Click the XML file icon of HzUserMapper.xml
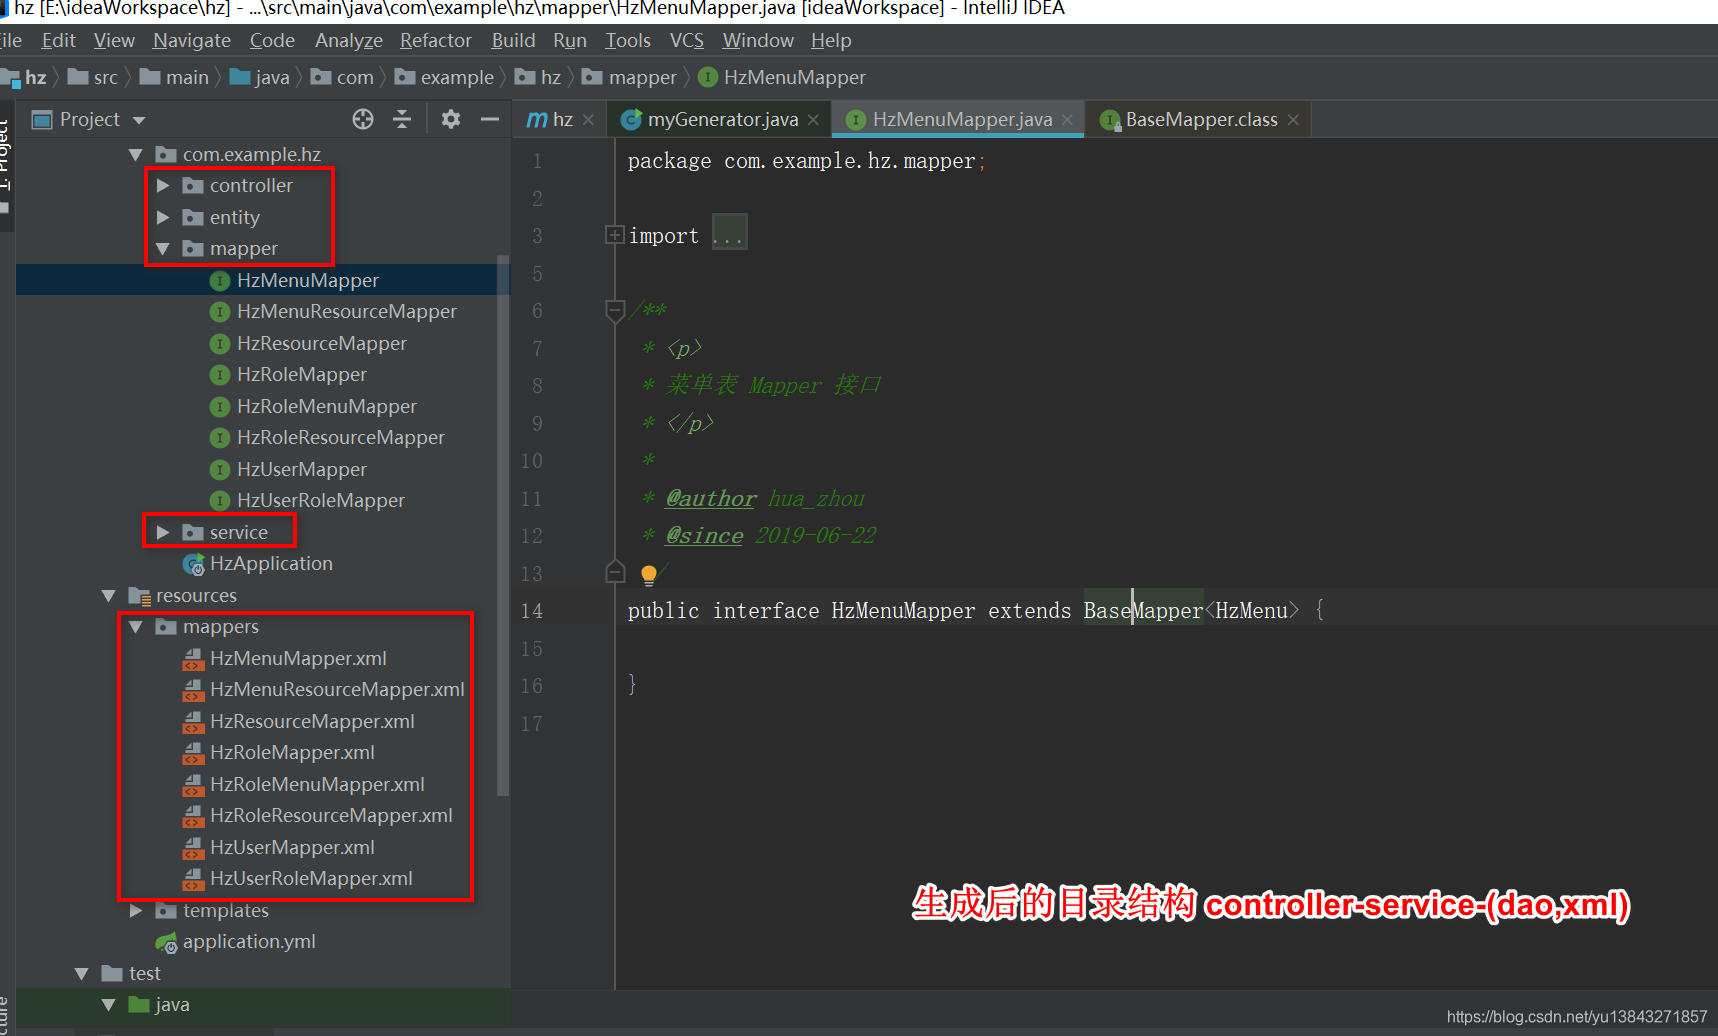1718x1036 pixels. (x=194, y=847)
